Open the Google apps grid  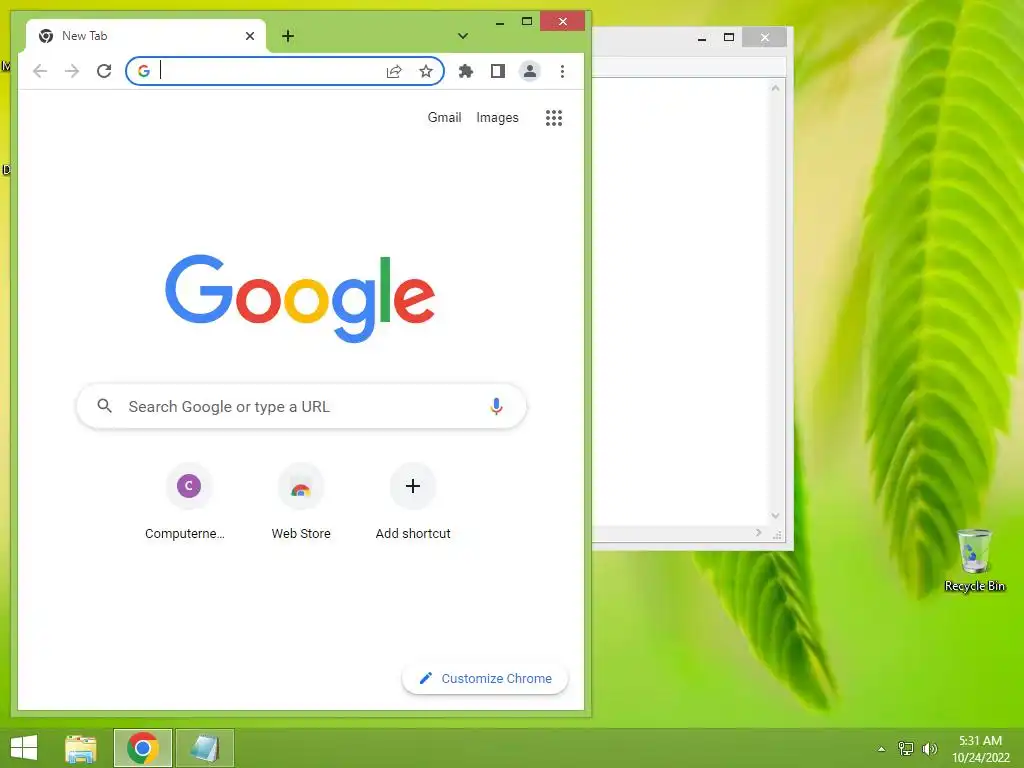[x=554, y=118]
